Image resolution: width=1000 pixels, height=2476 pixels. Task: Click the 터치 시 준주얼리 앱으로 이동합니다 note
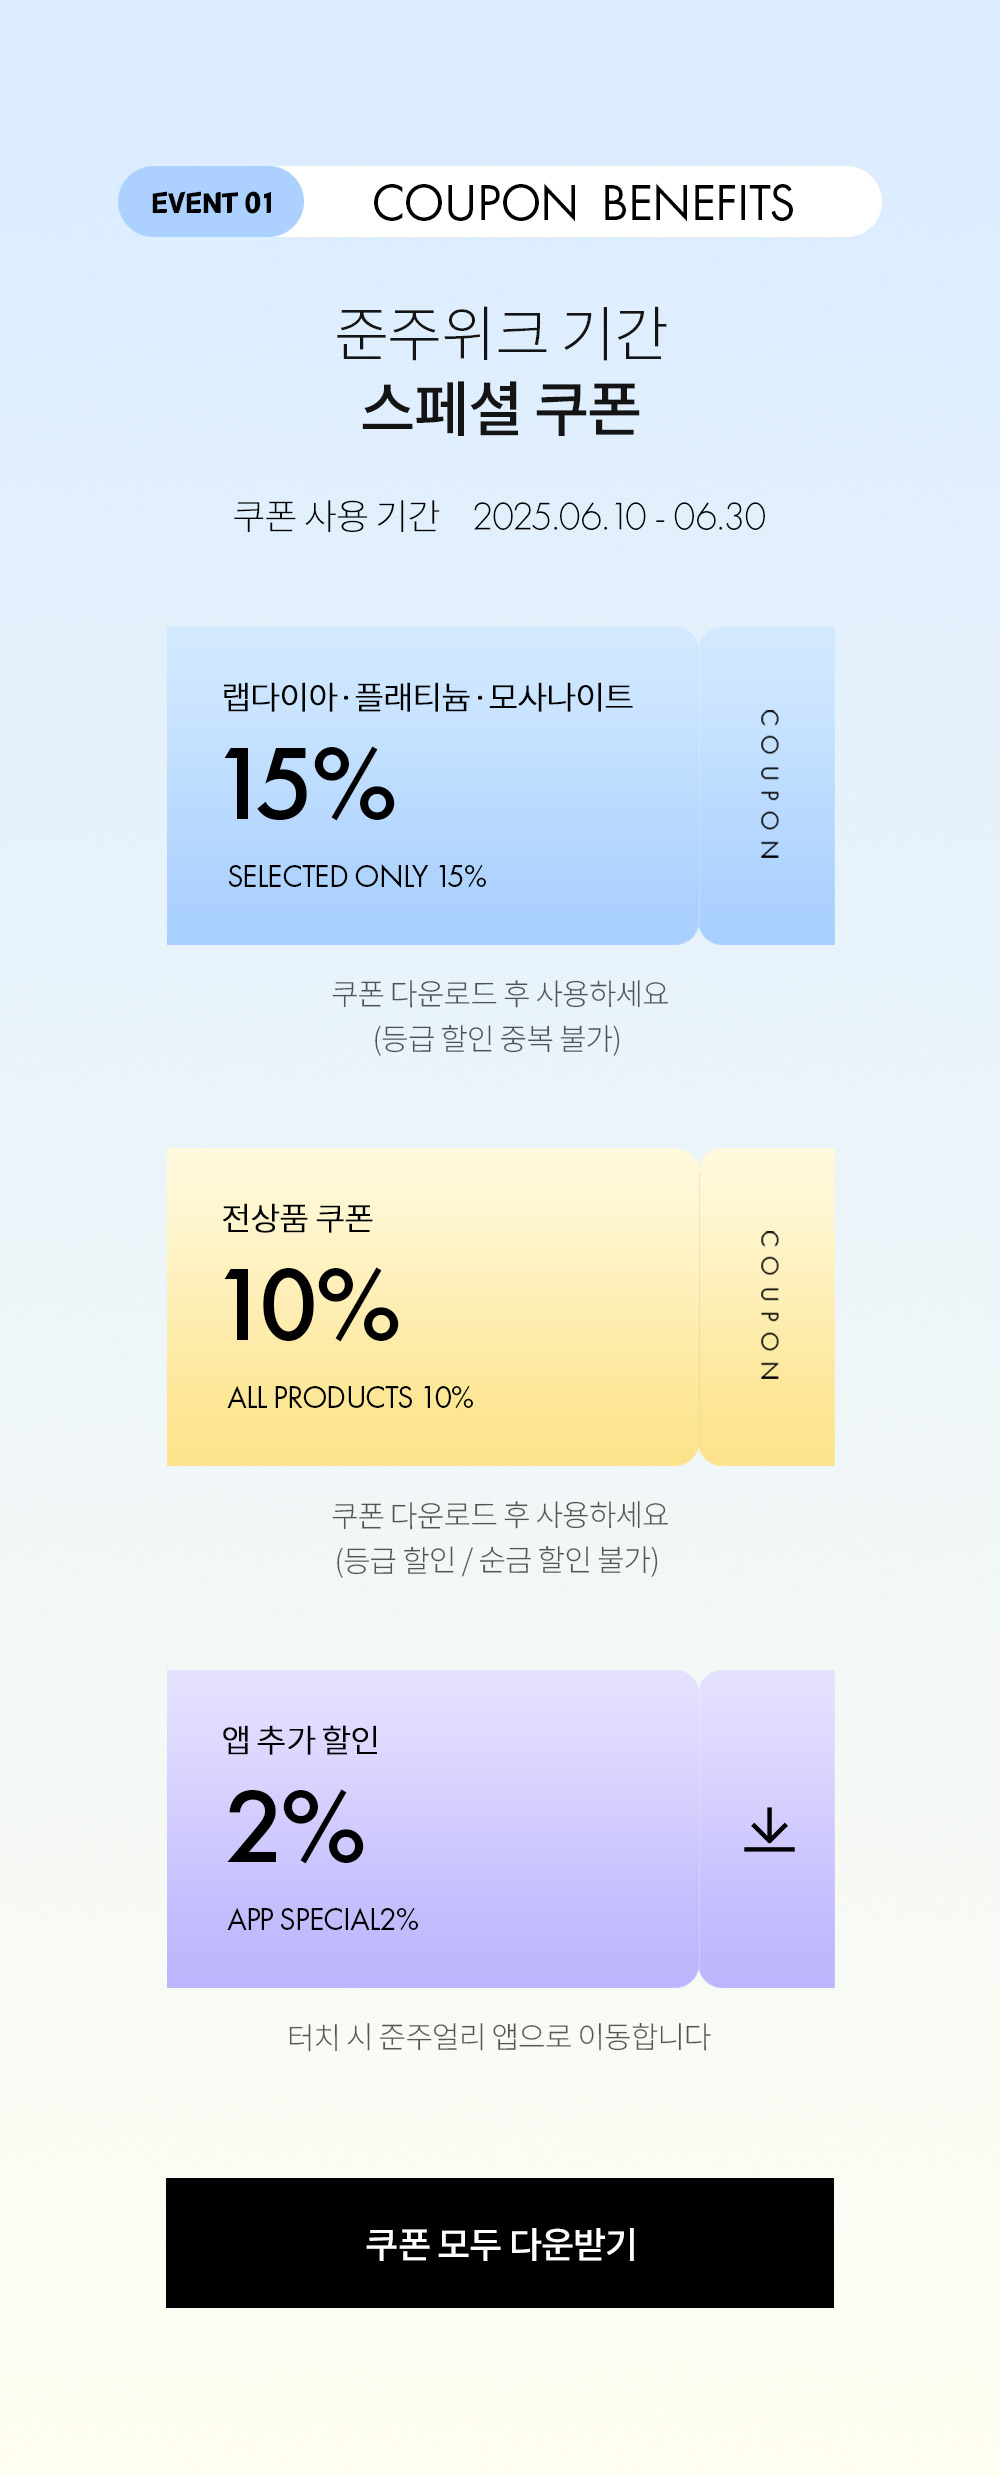499,2037
